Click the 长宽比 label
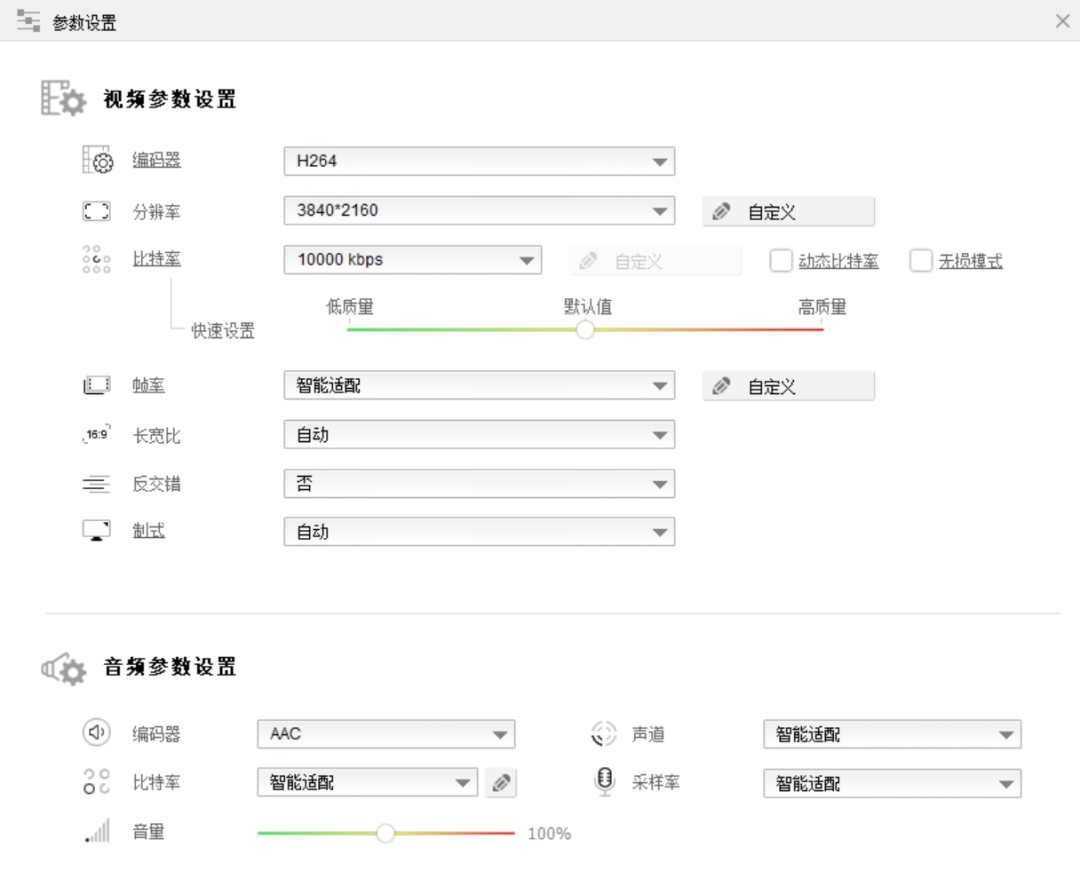Screen dimensions: 1080x886 pos(156,435)
